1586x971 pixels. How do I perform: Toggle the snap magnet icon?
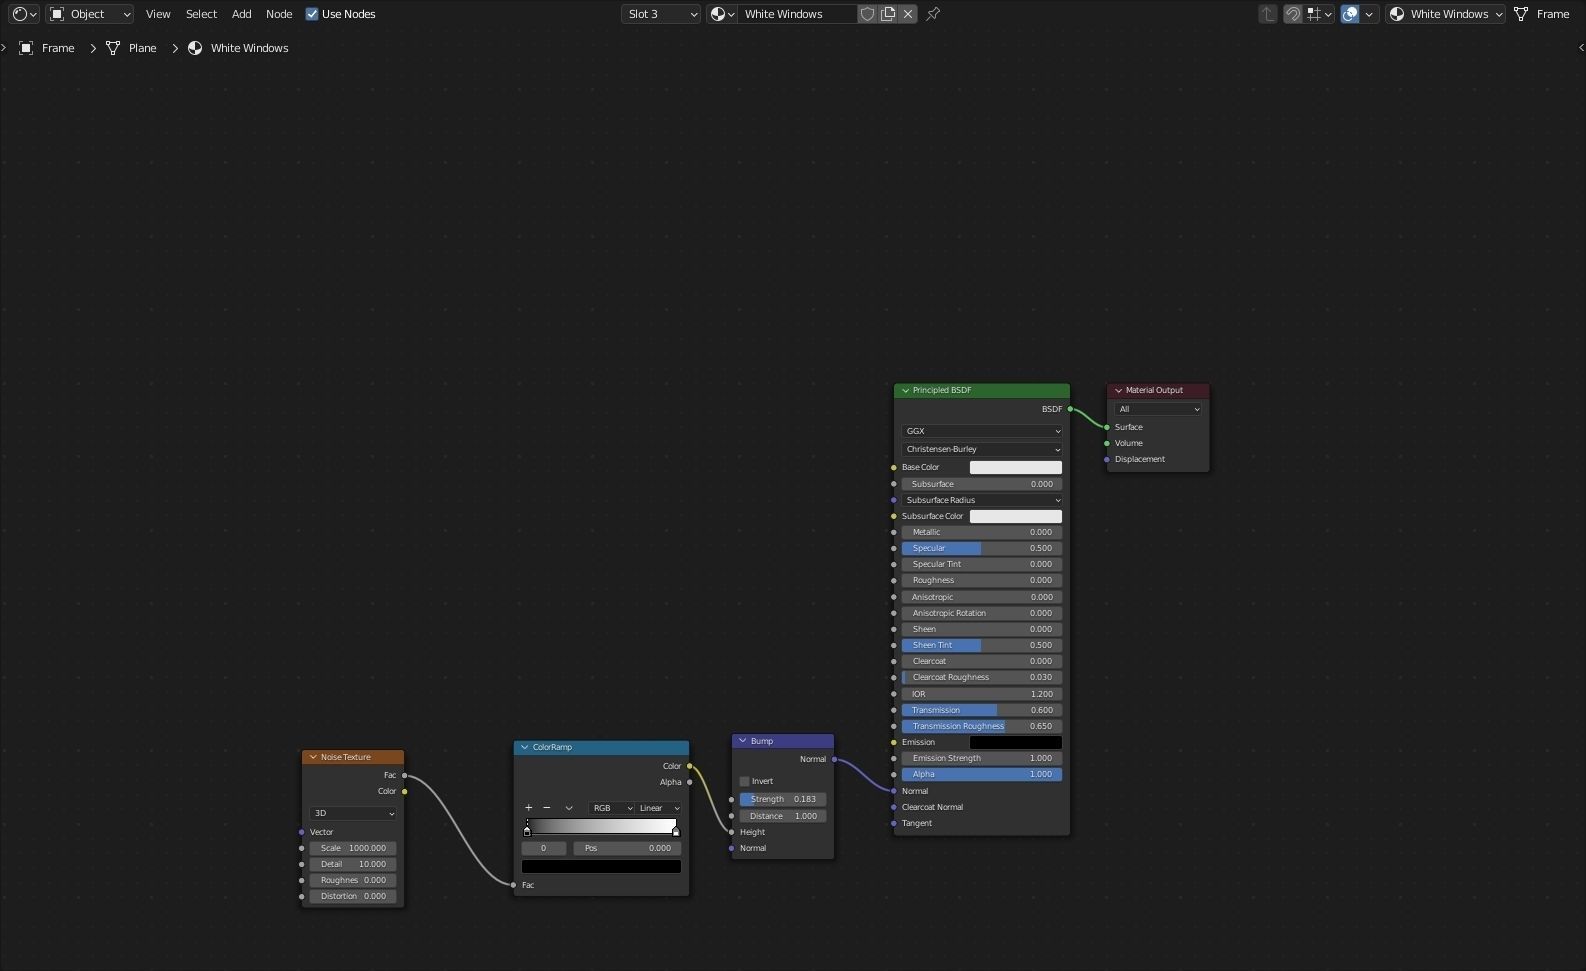click(x=1293, y=14)
